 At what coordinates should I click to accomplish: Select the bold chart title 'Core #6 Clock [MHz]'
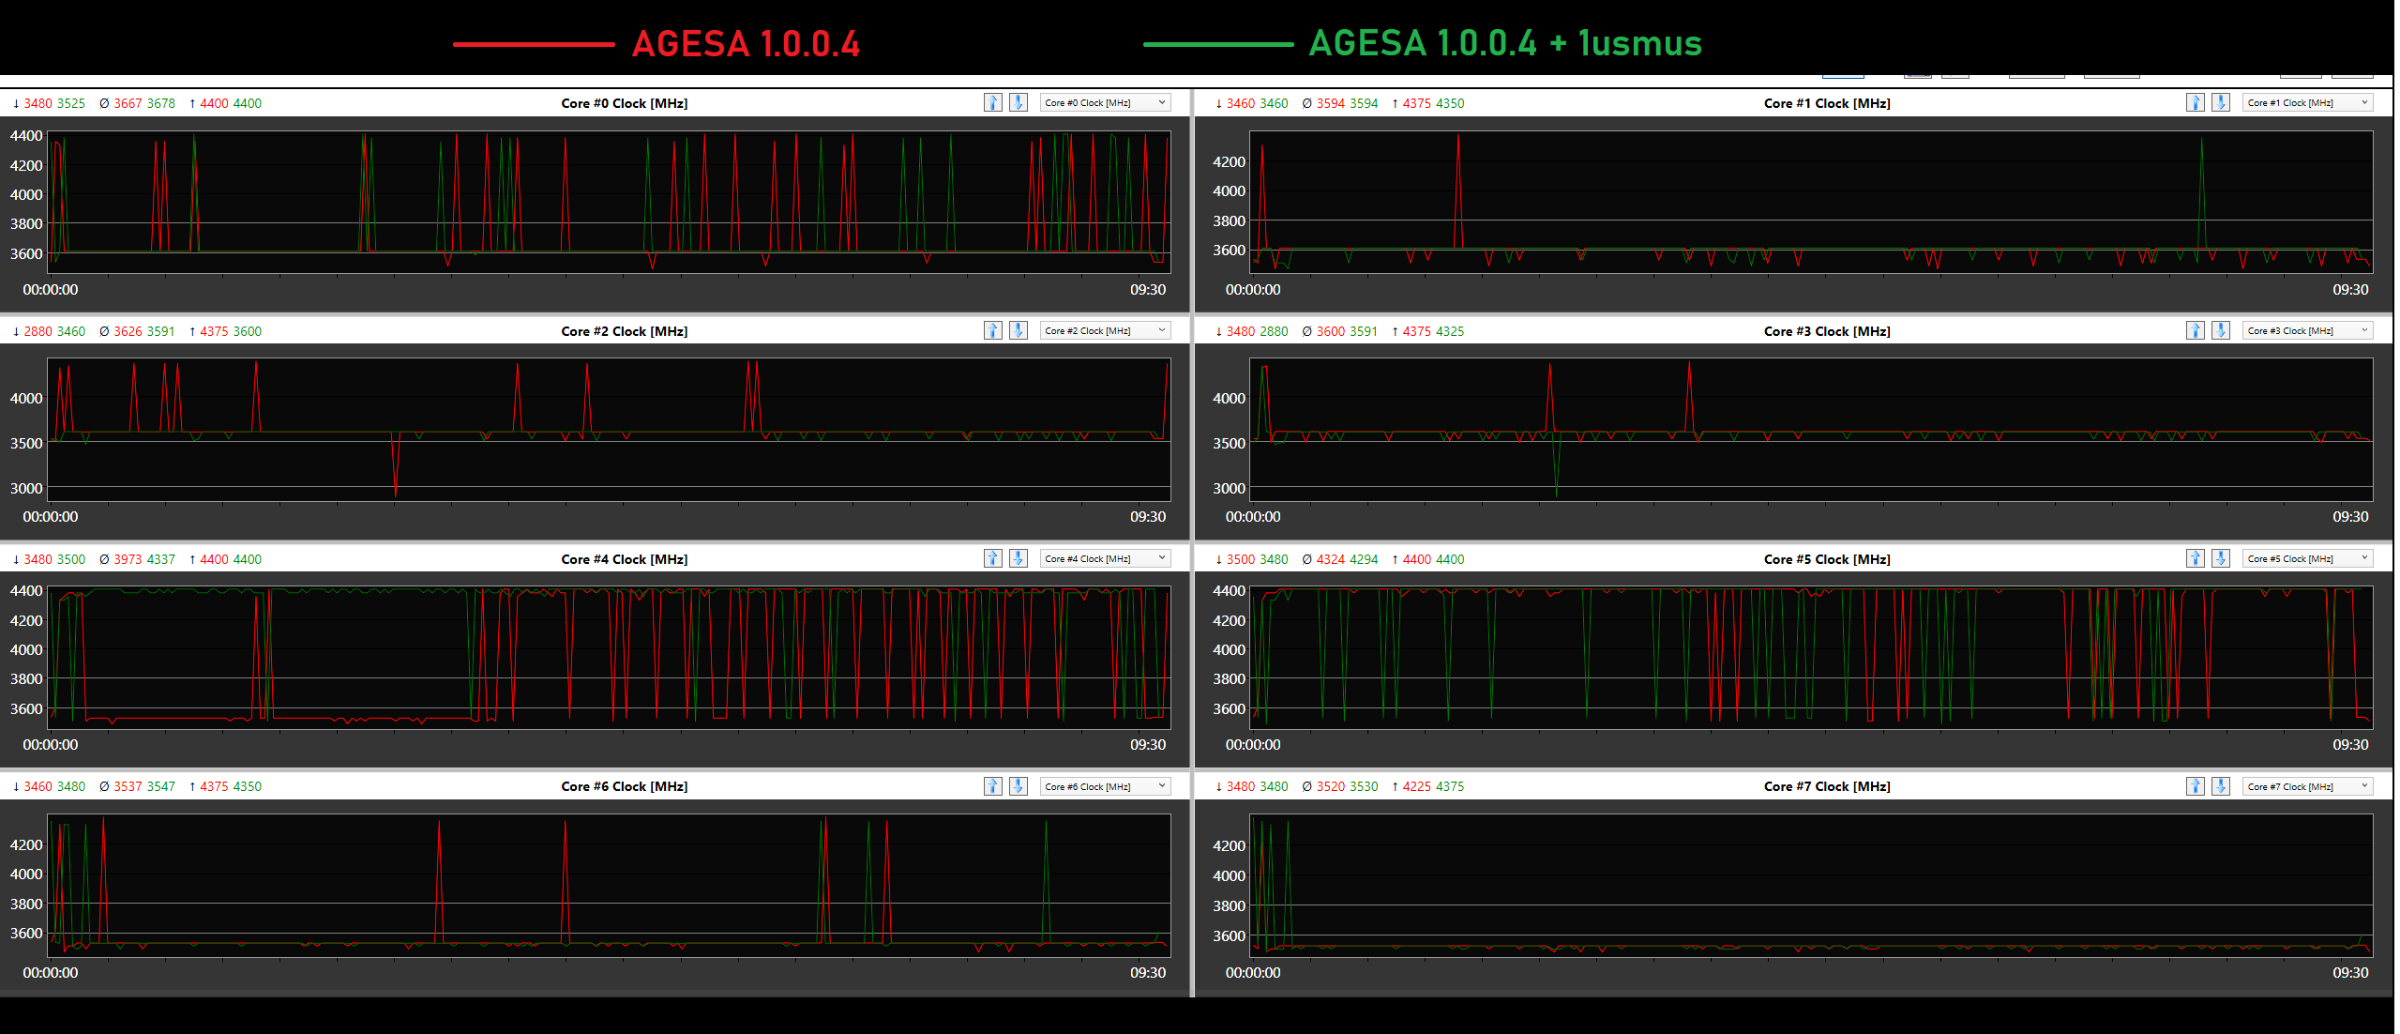624,786
